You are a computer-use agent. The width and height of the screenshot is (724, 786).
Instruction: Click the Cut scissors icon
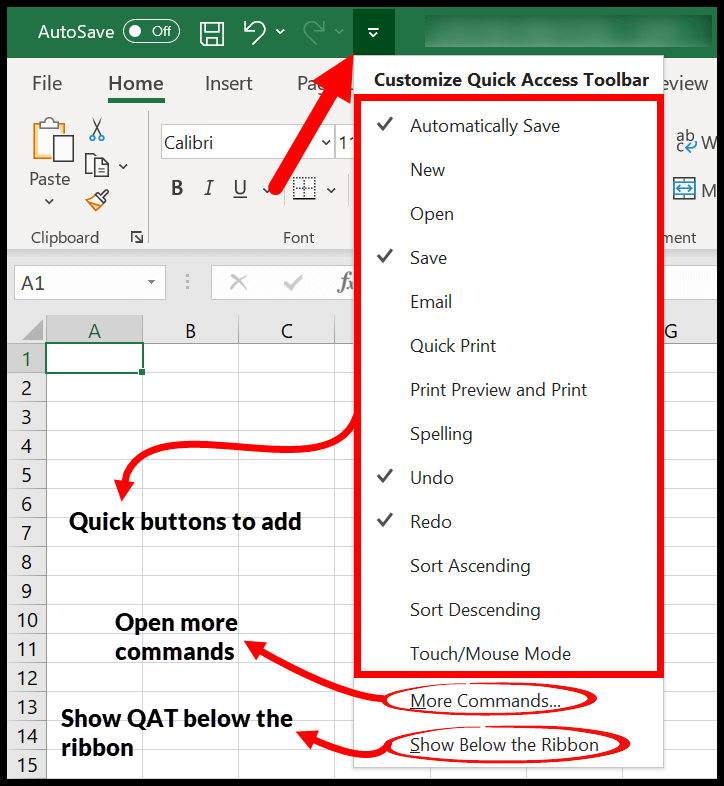[97, 129]
